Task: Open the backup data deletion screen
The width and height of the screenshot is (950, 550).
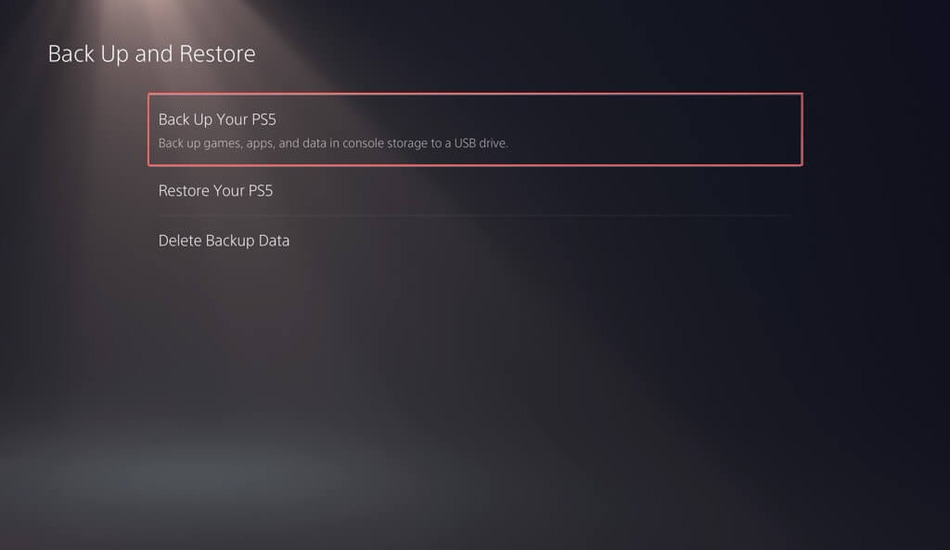Action: pos(475,240)
